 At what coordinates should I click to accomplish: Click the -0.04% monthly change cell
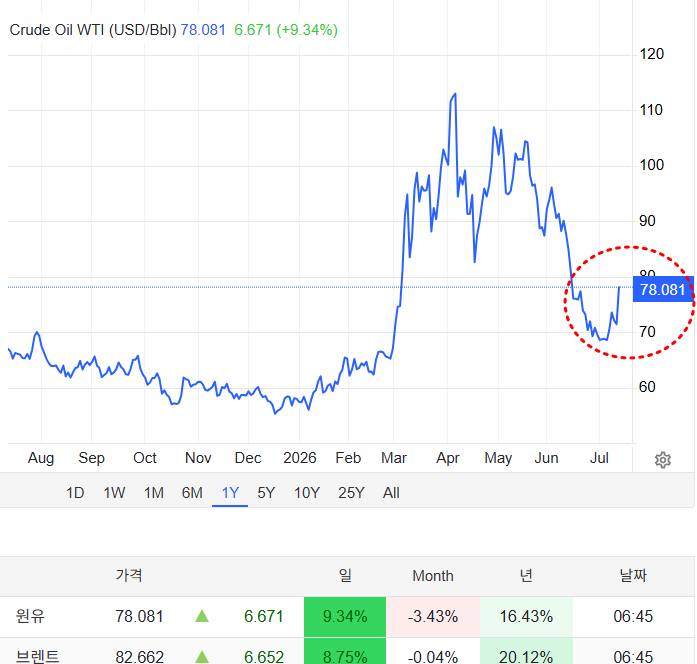(433, 652)
